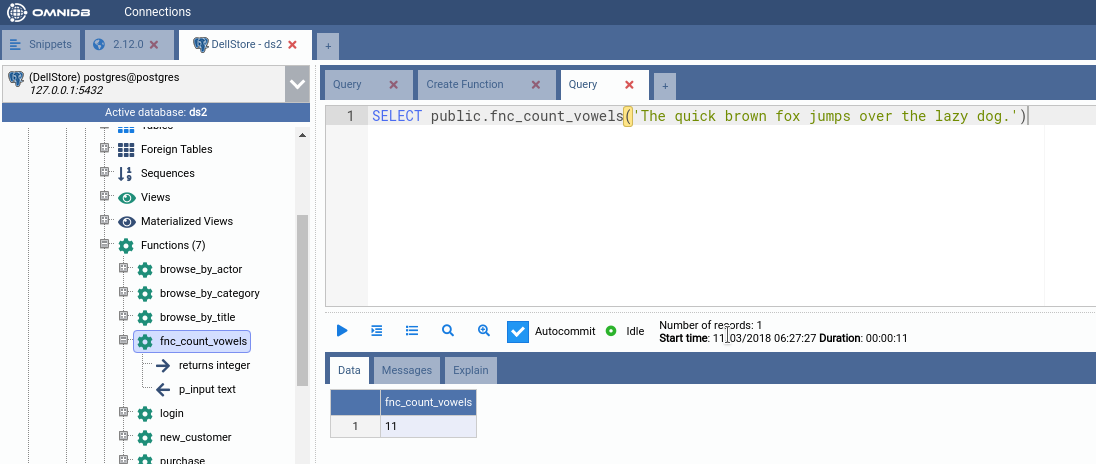Switch to the Messages results tab
Image resolution: width=1096 pixels, height=464 pixels.
pyautogui.click(x=407, y=370)
